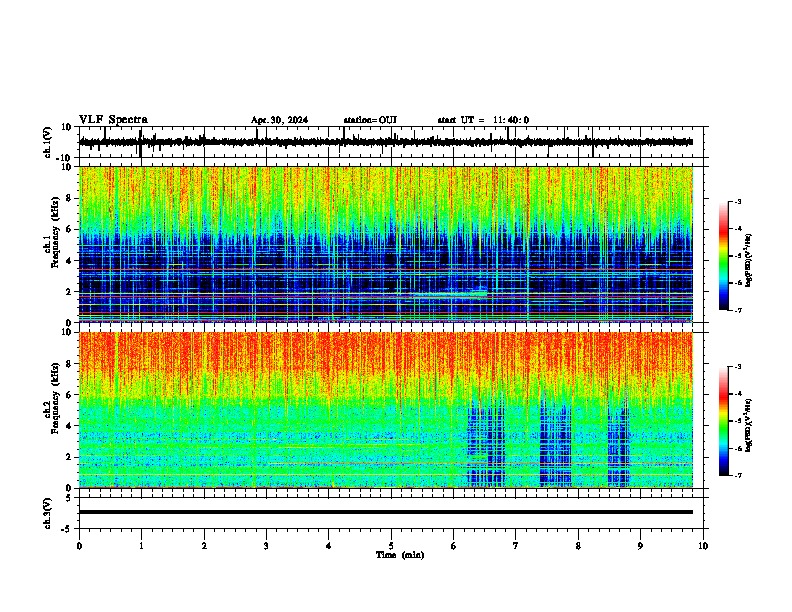Click time axis tick label '9'

[640, 546]
